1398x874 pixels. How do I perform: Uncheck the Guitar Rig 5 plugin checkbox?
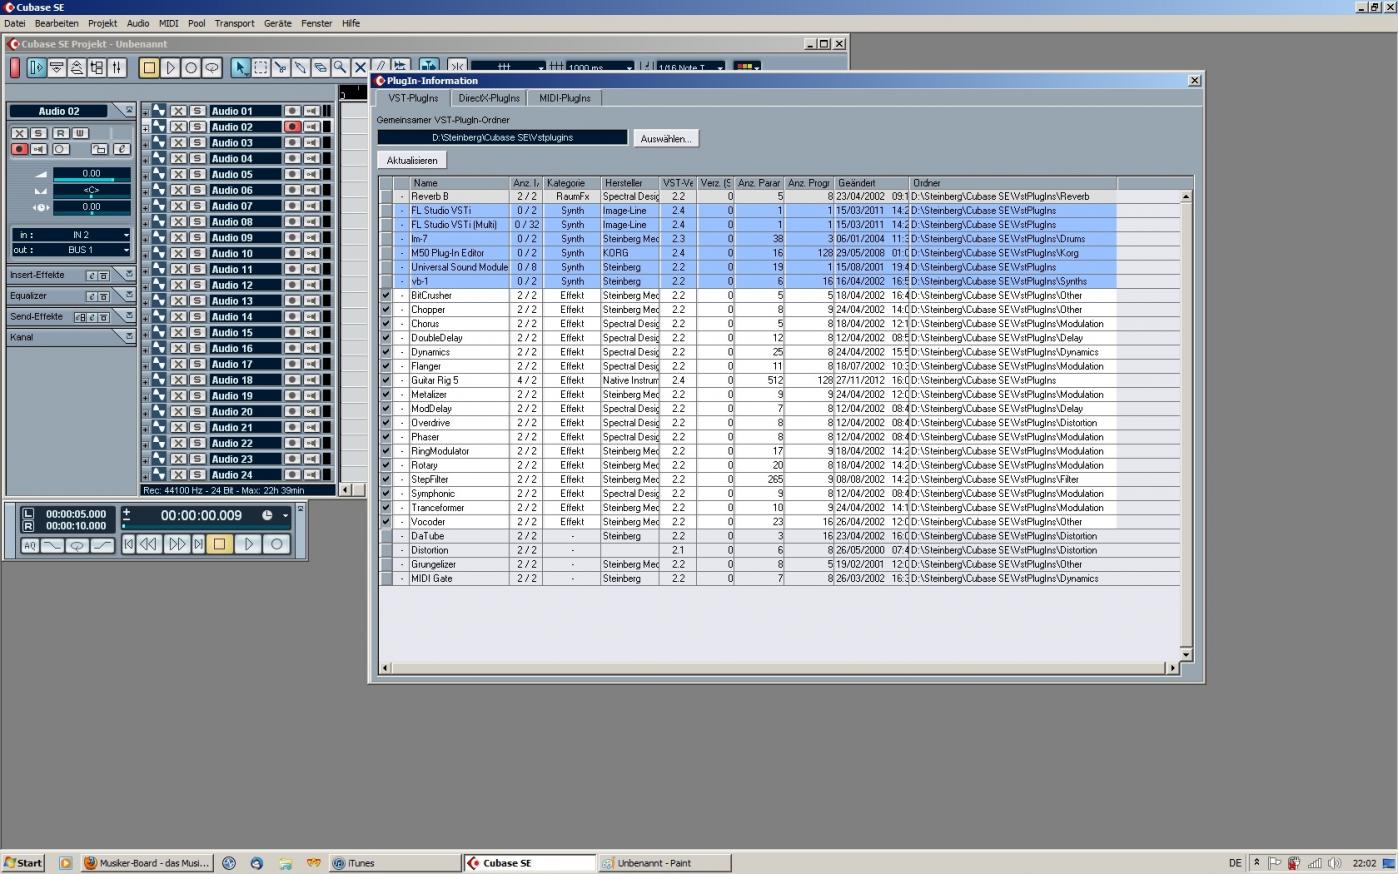click(x=386, y=380)
